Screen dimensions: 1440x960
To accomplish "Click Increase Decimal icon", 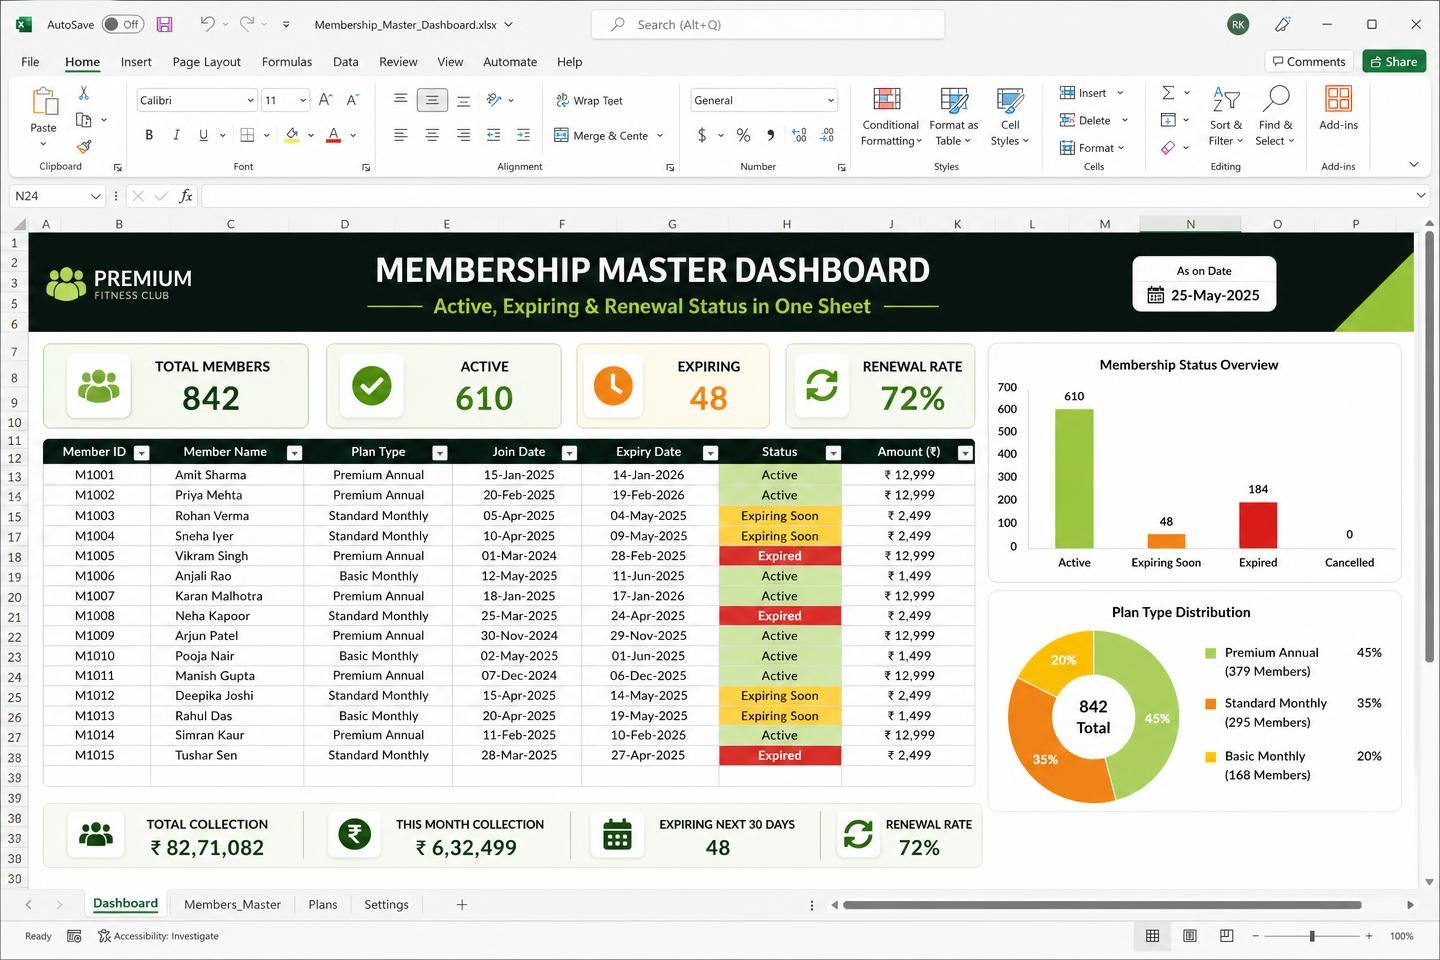I will coord(799,135).
